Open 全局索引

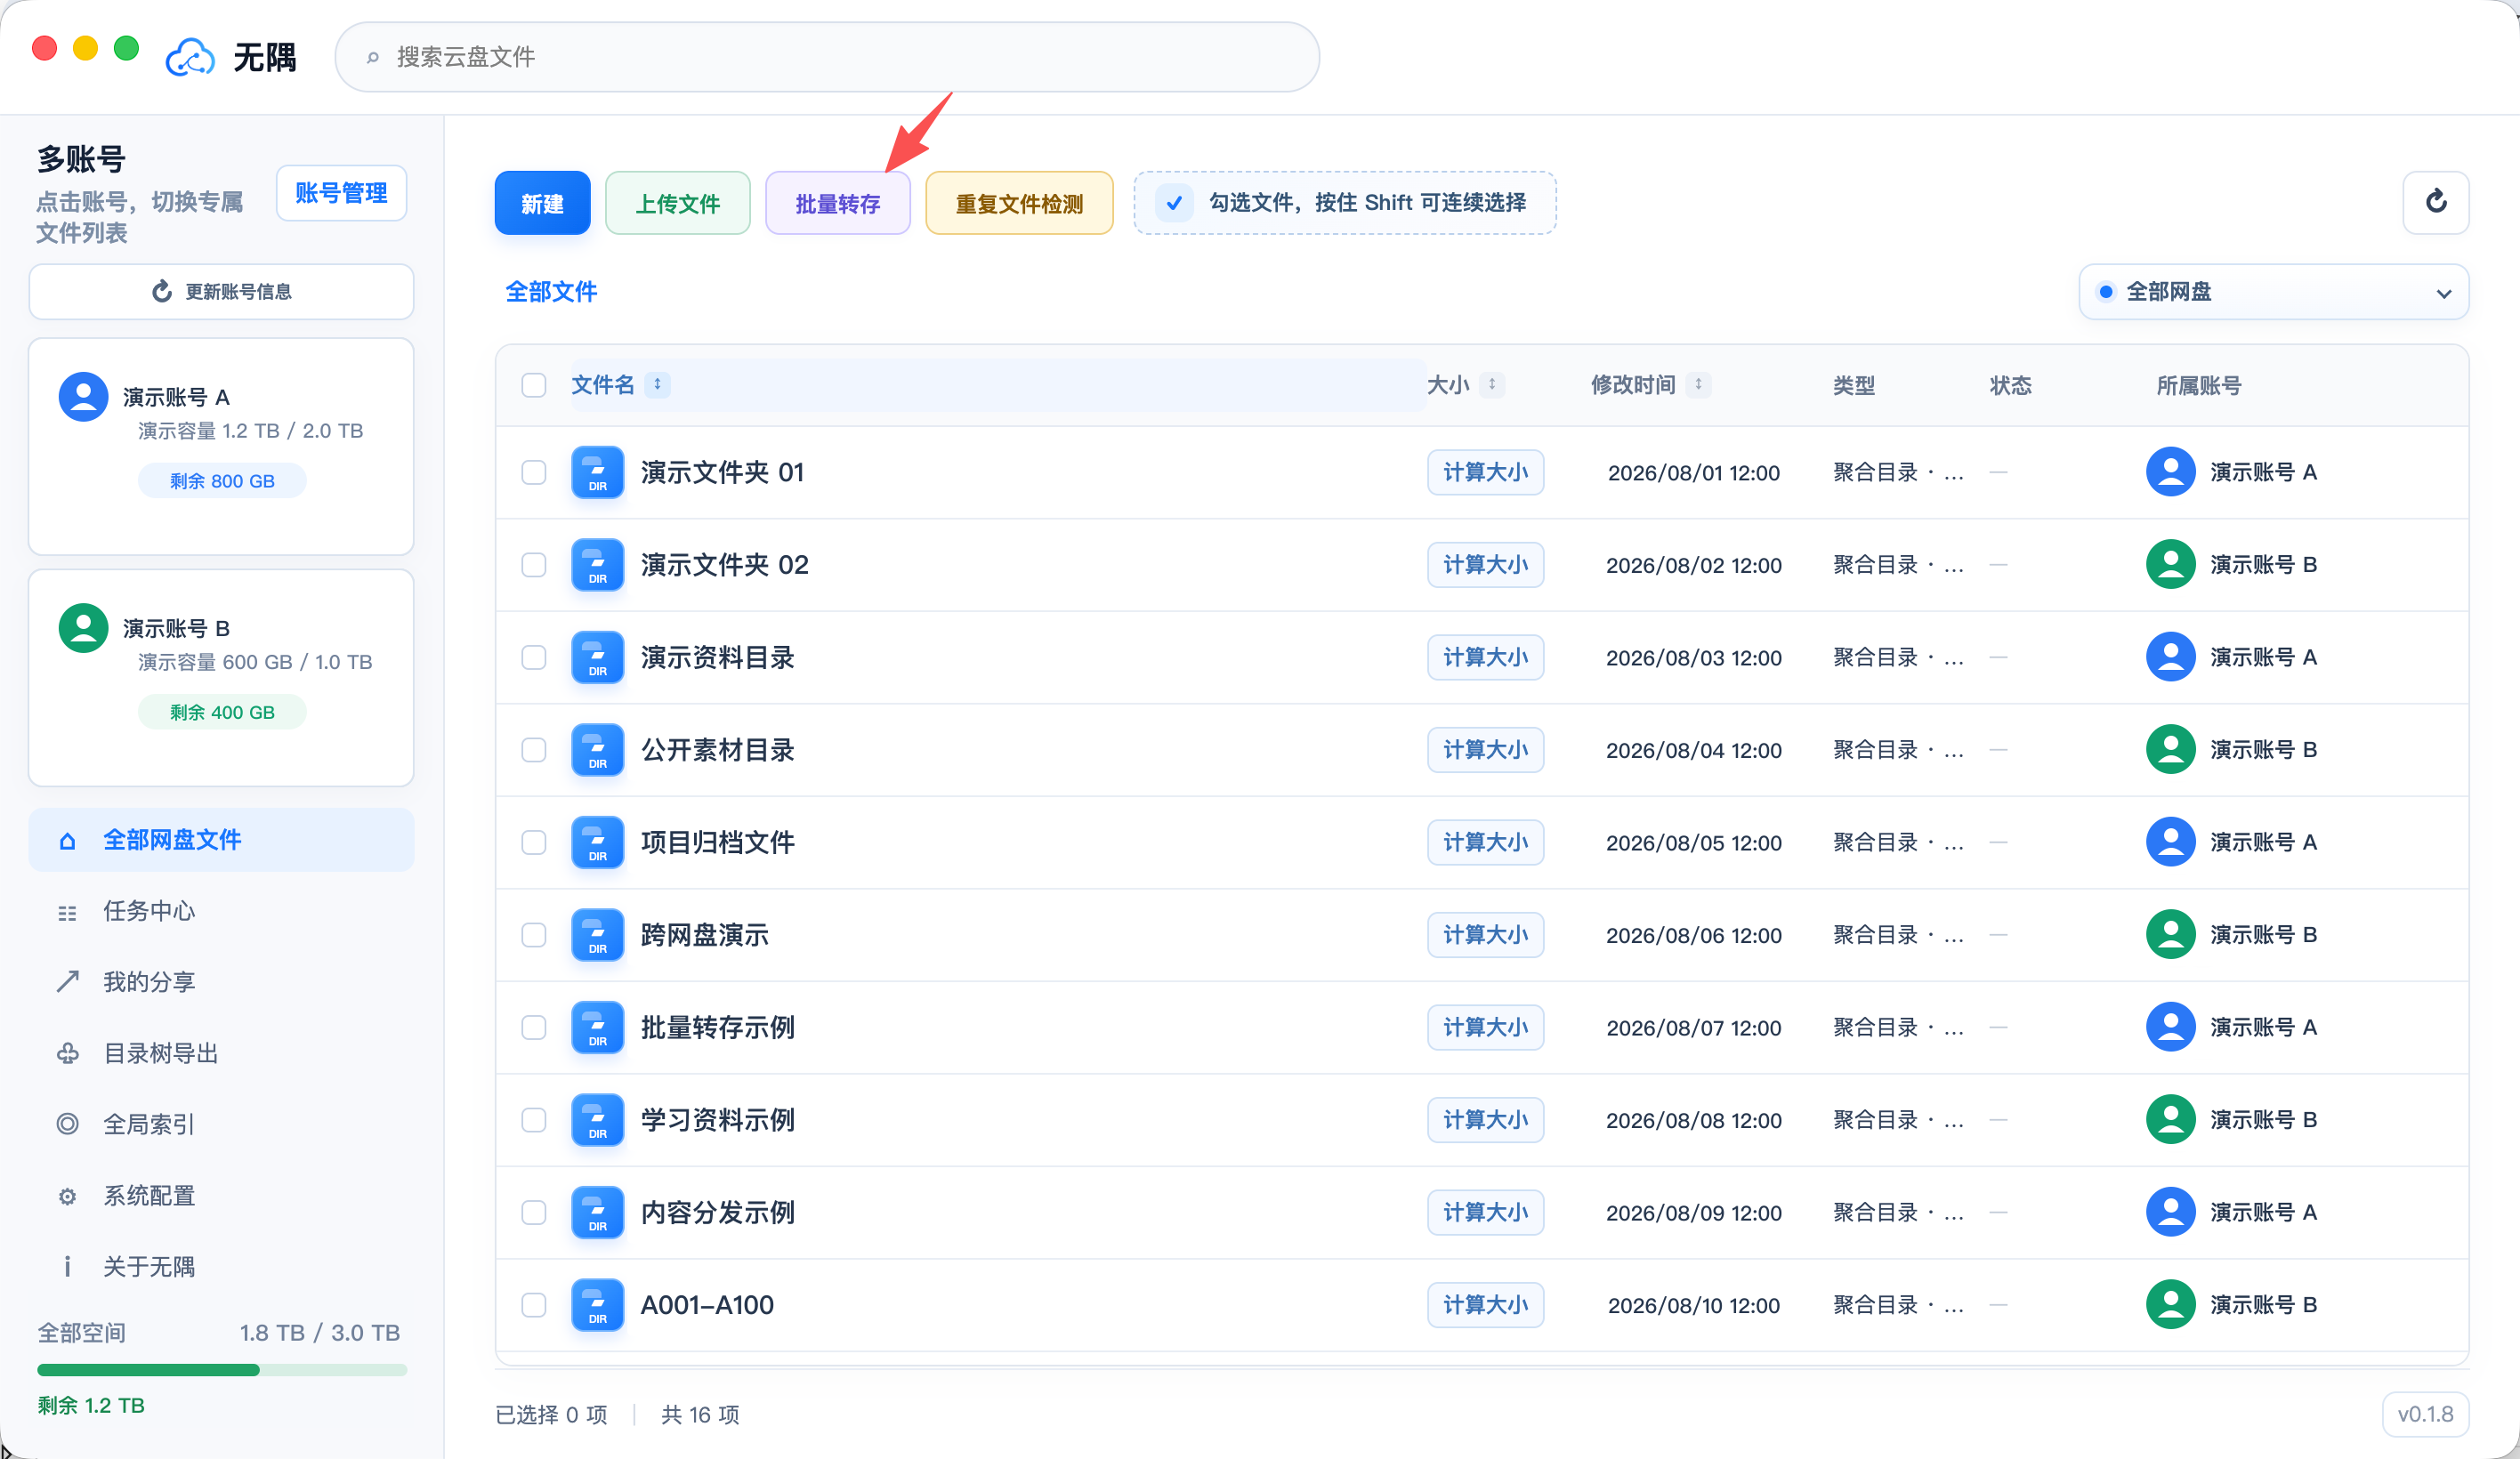coord(221,1124)
